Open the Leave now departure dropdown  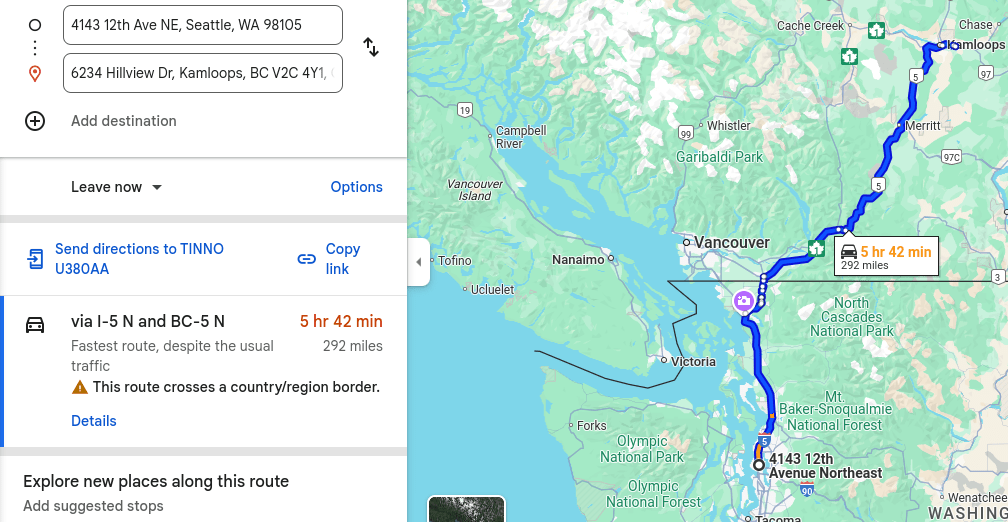coord(116,187)
